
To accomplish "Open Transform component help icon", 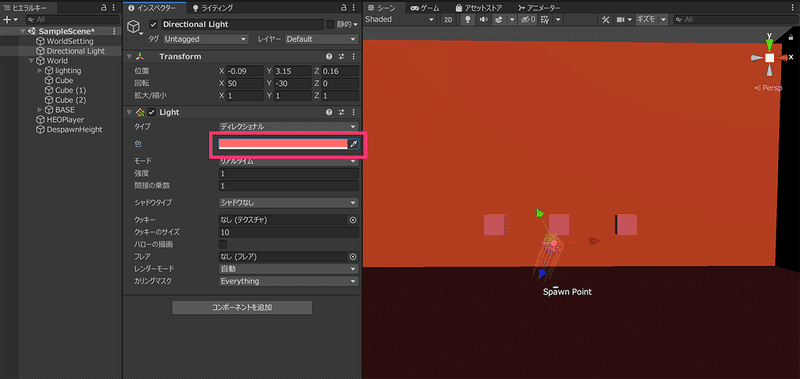I will tap(329, 57).
